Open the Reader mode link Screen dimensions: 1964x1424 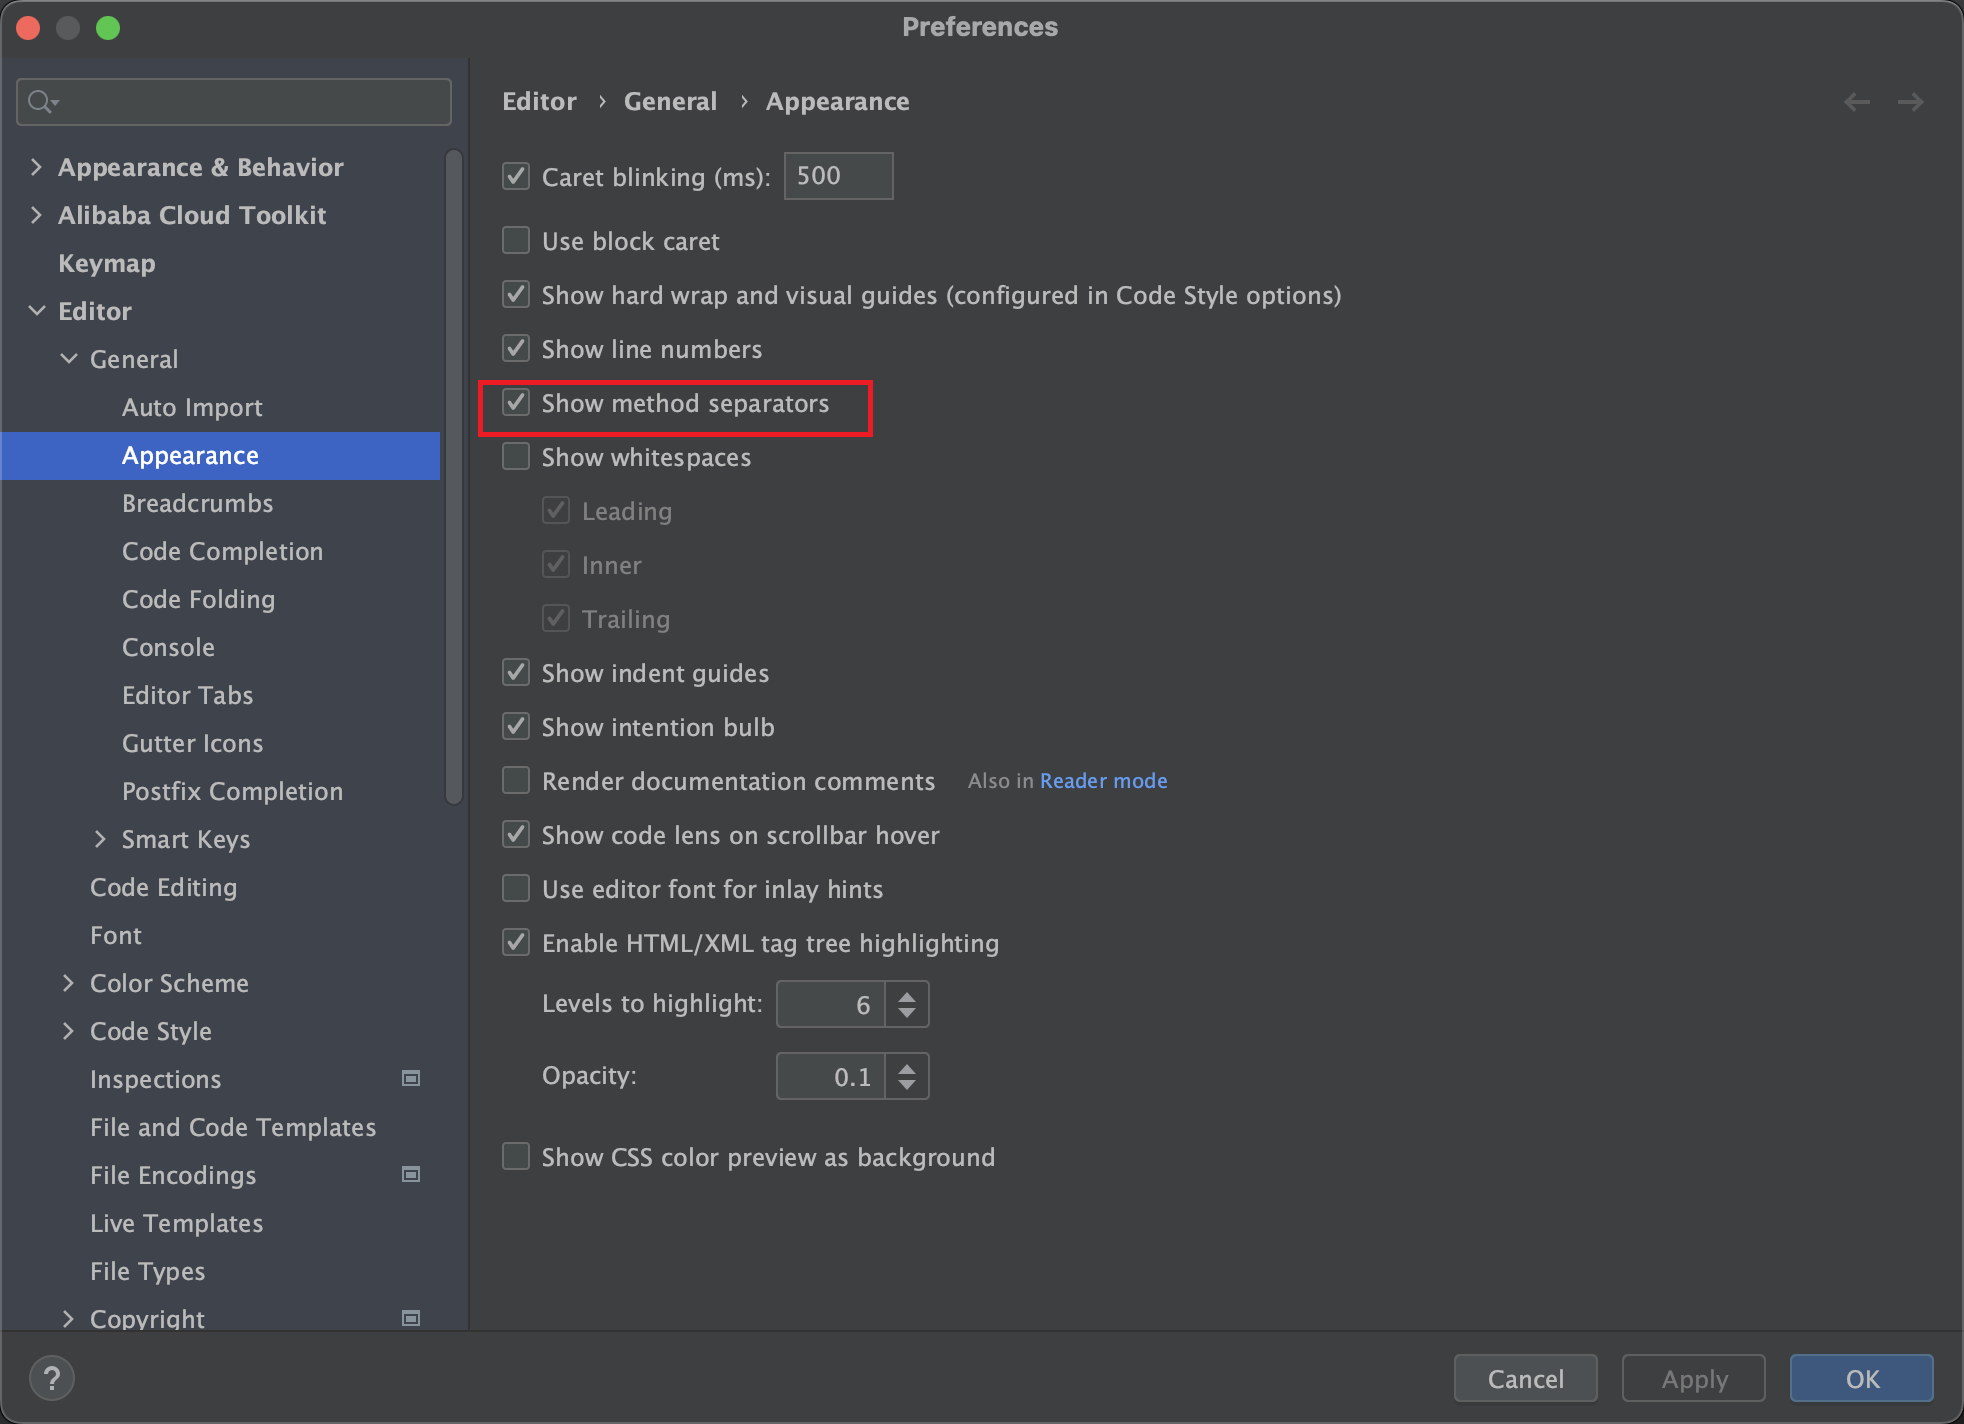pos(1103,781)
